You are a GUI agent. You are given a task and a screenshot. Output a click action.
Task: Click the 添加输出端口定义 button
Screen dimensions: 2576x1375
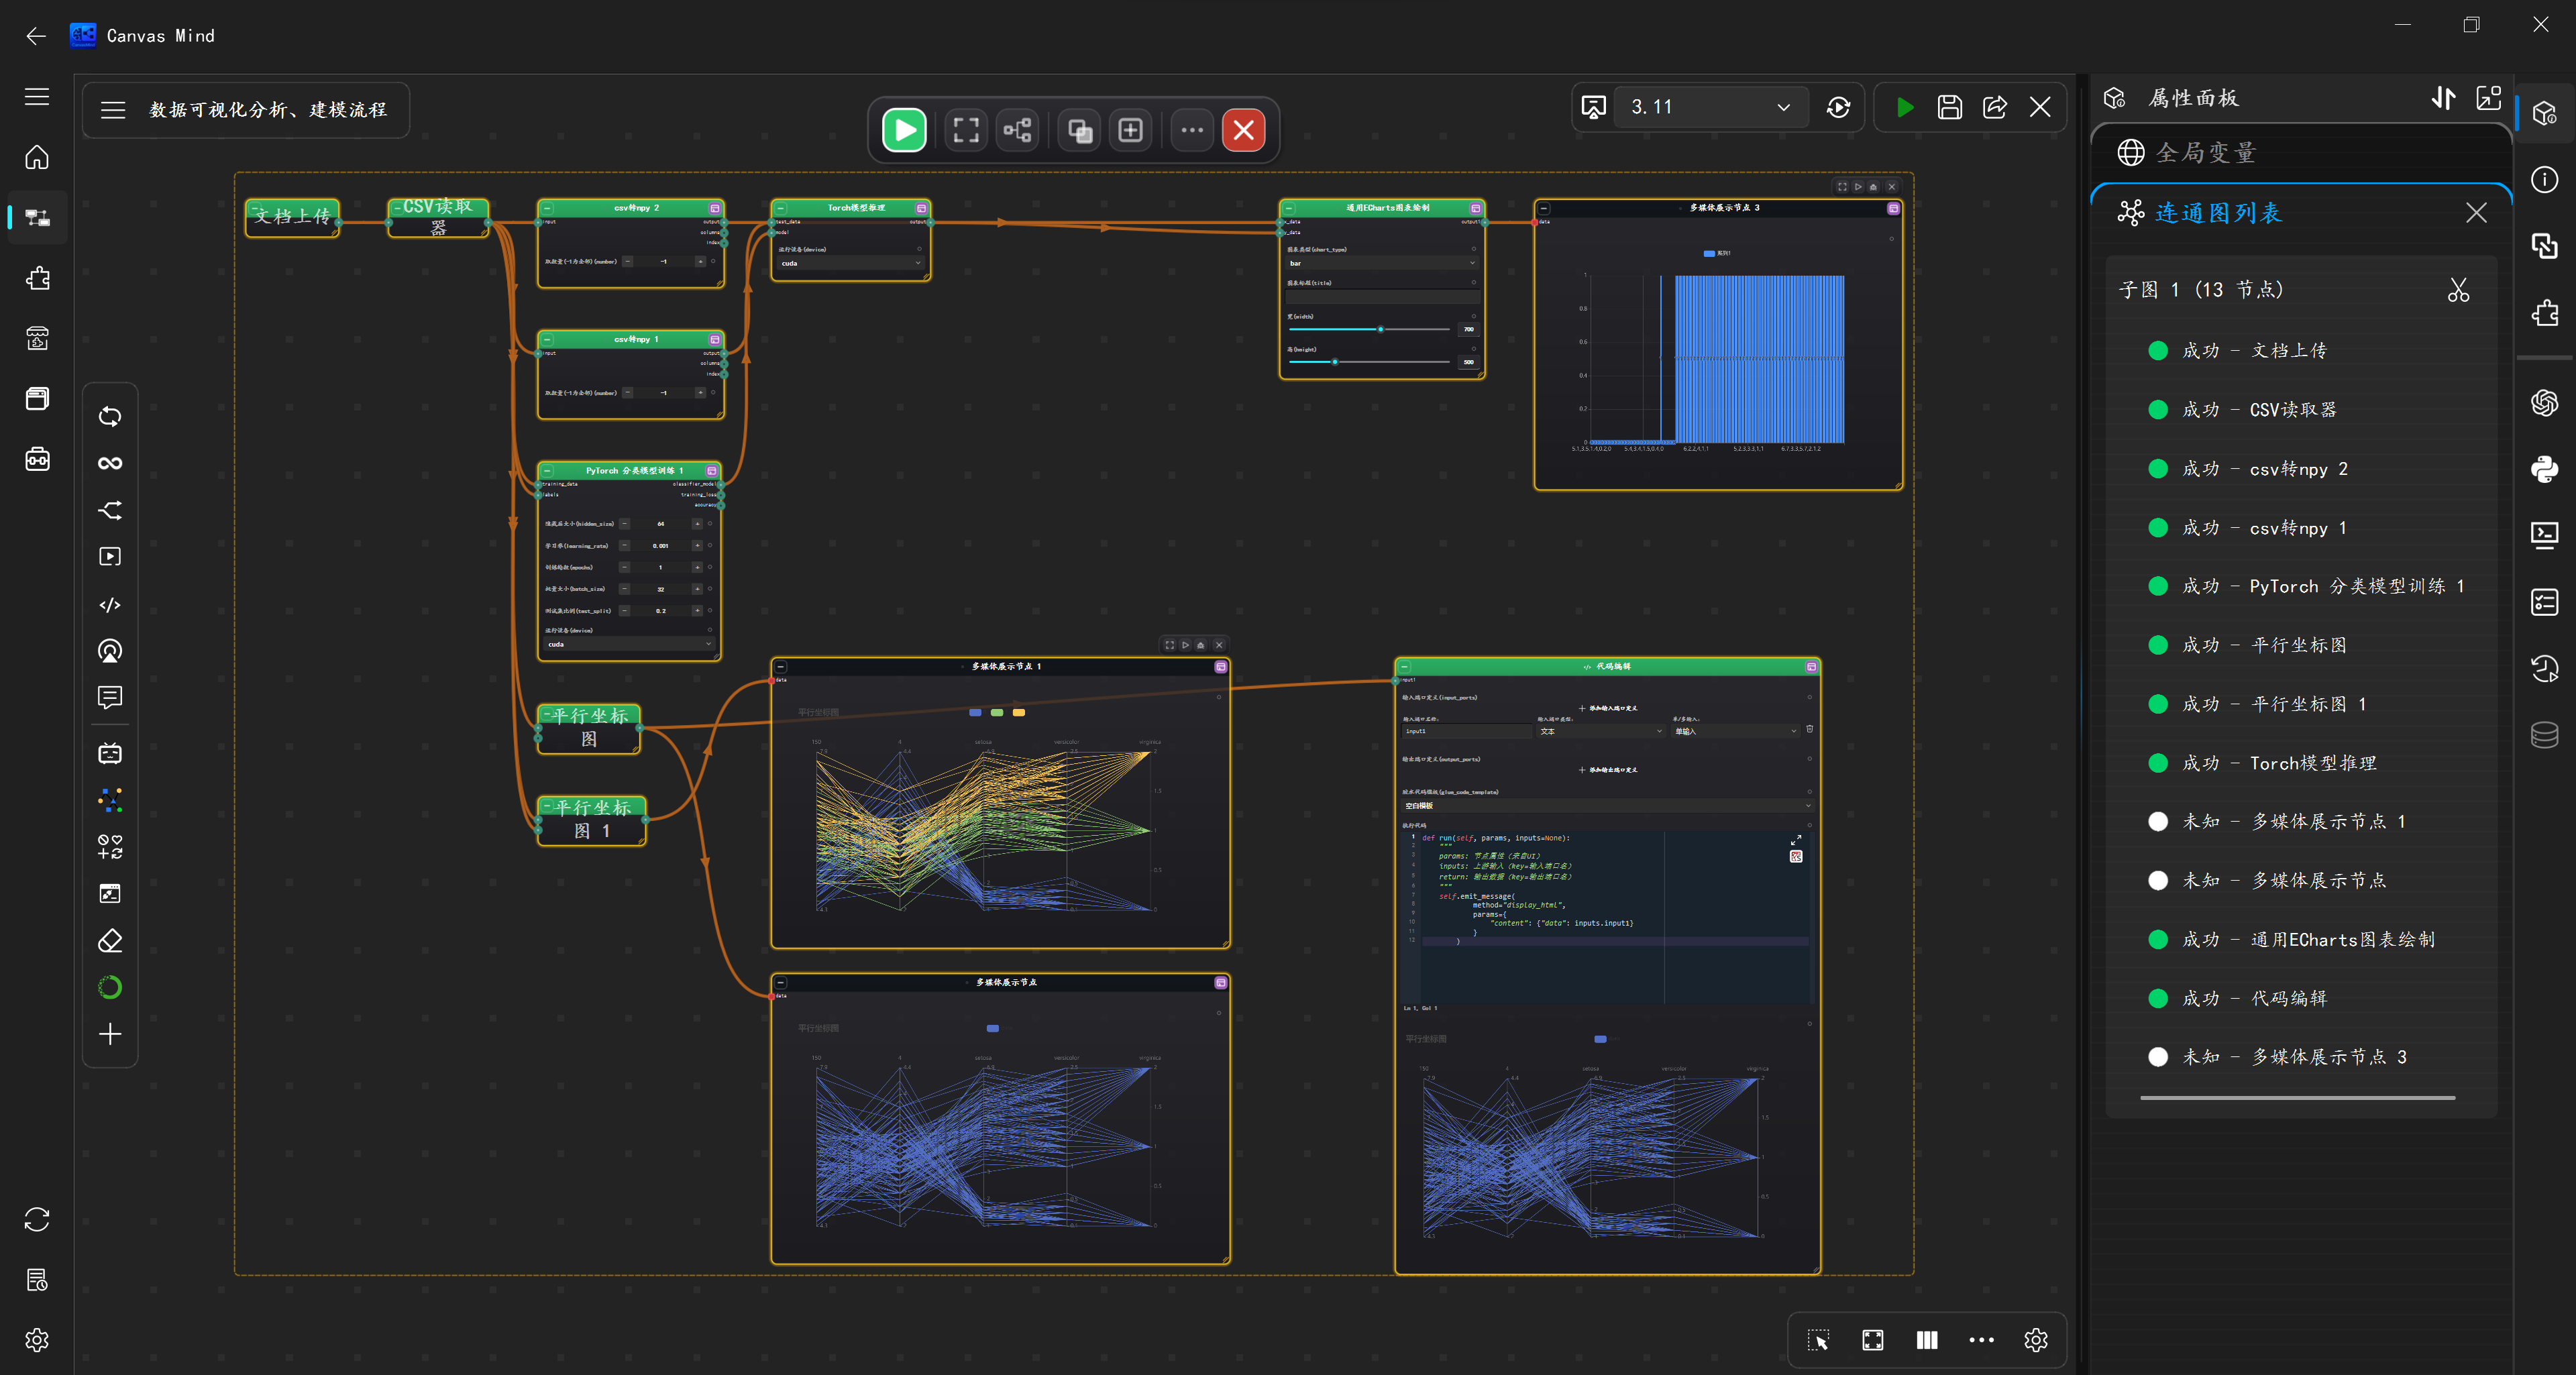(1607, 770)
